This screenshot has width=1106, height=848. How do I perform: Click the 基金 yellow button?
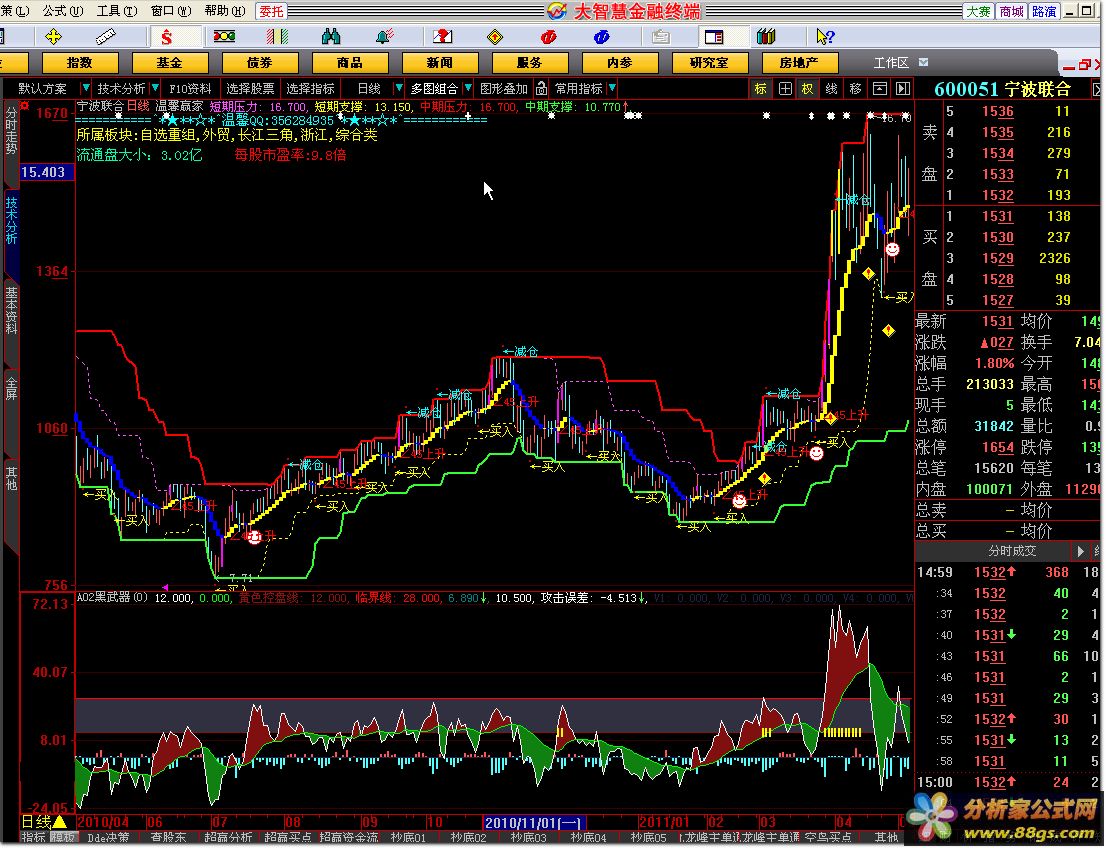(x=169, y=63)
